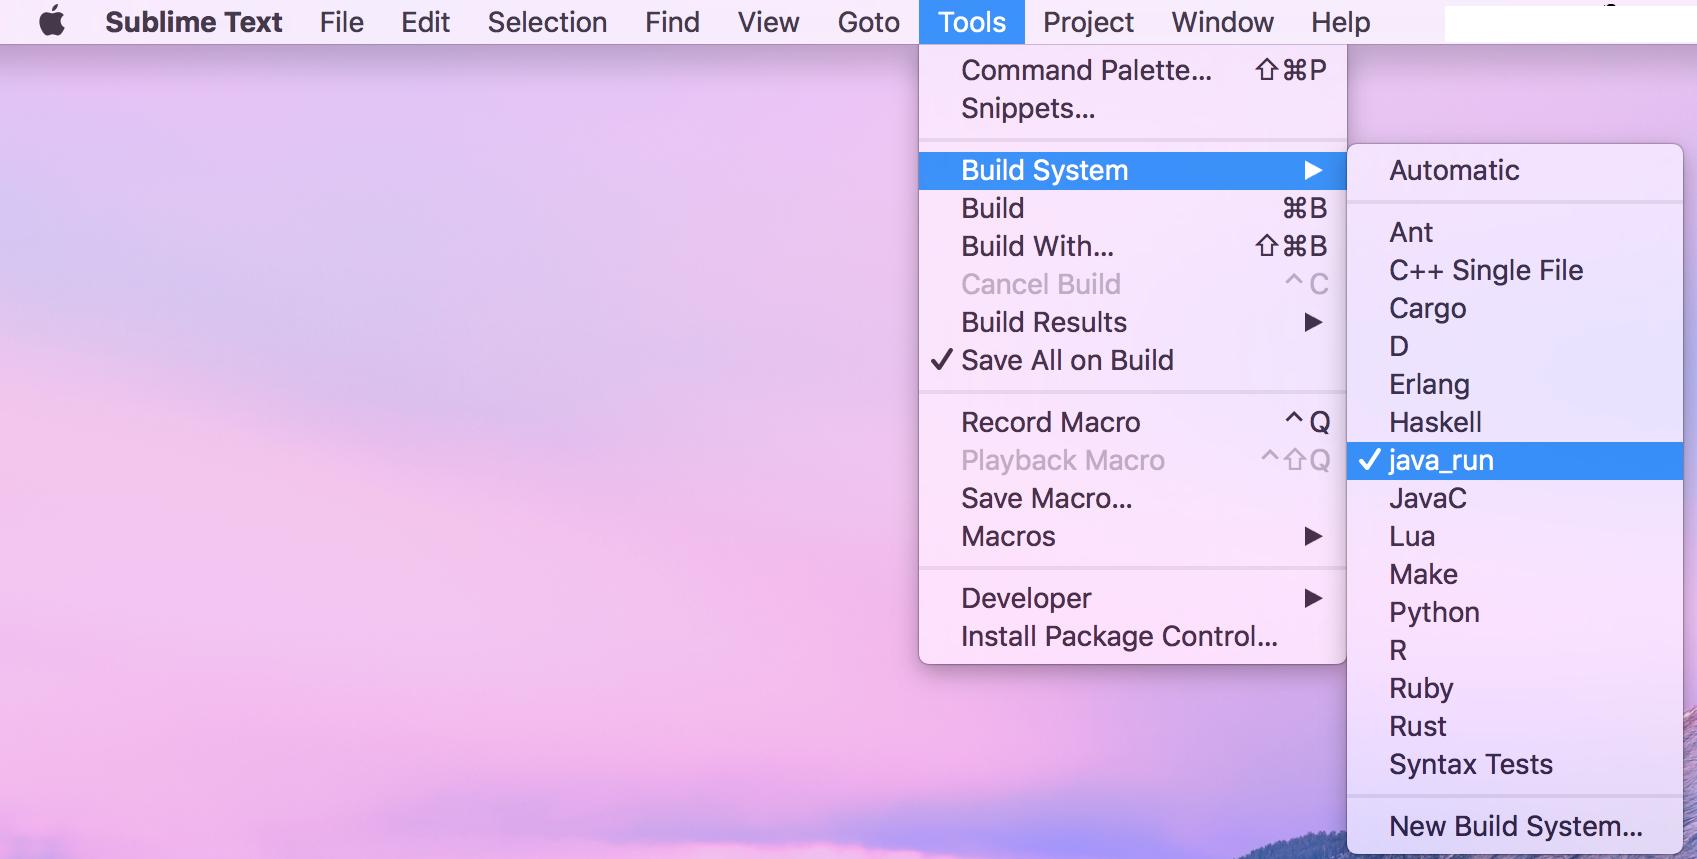Image resolution: width=1697 pixels, height=859 pixels.
Task: Expand the Macros submenu
Action: click(x=1008, y=536)
